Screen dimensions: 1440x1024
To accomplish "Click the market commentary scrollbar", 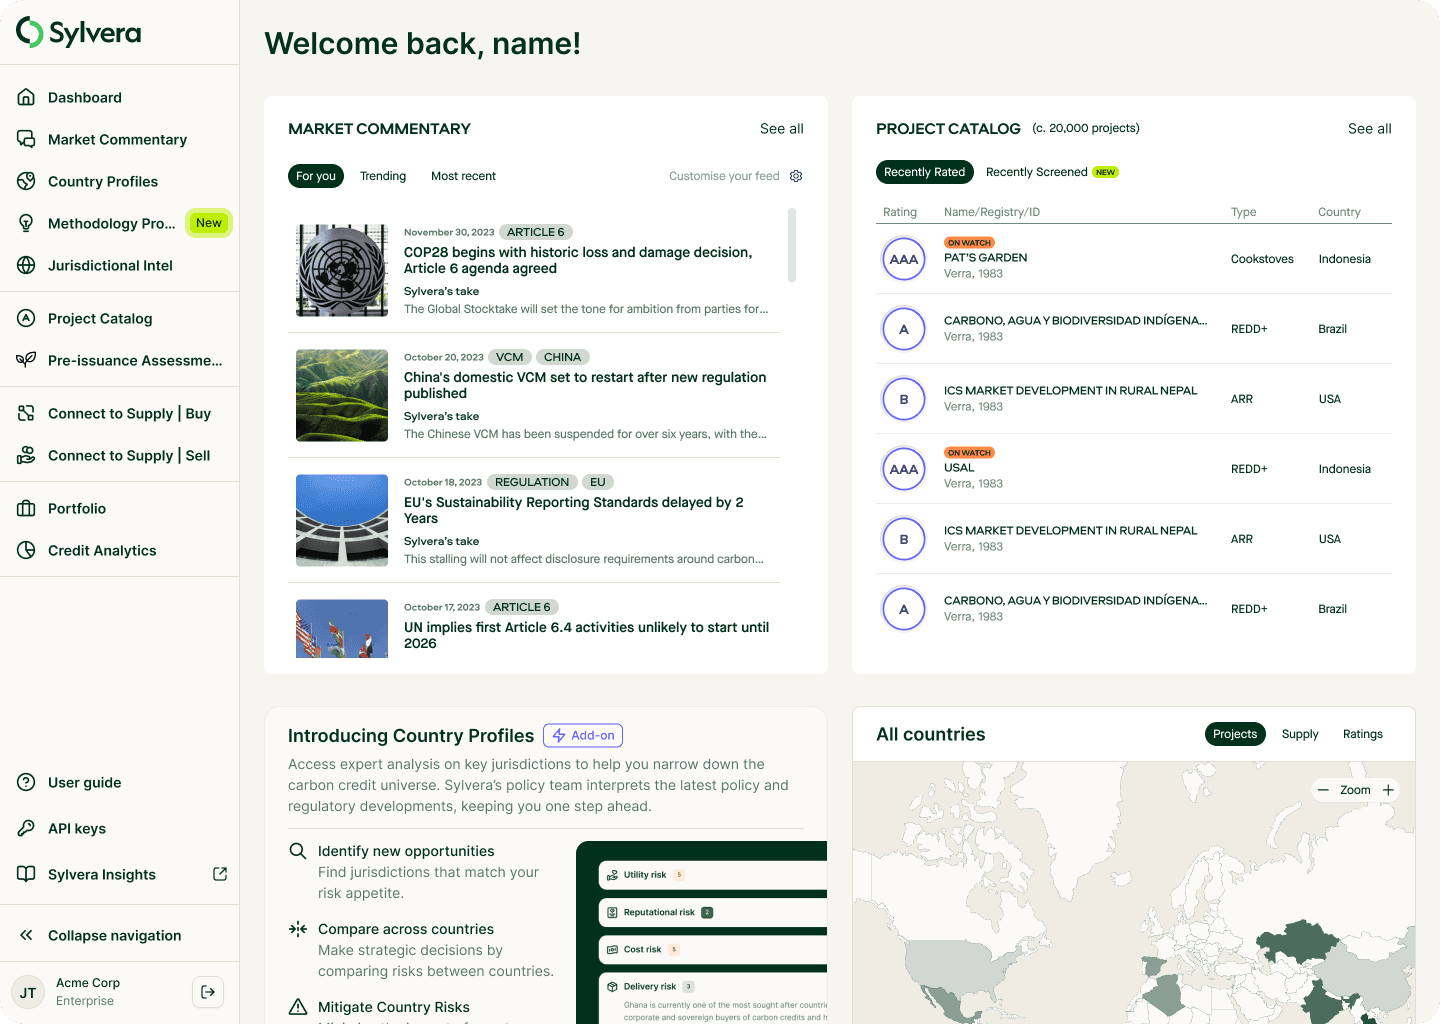I will pos(792,245).
